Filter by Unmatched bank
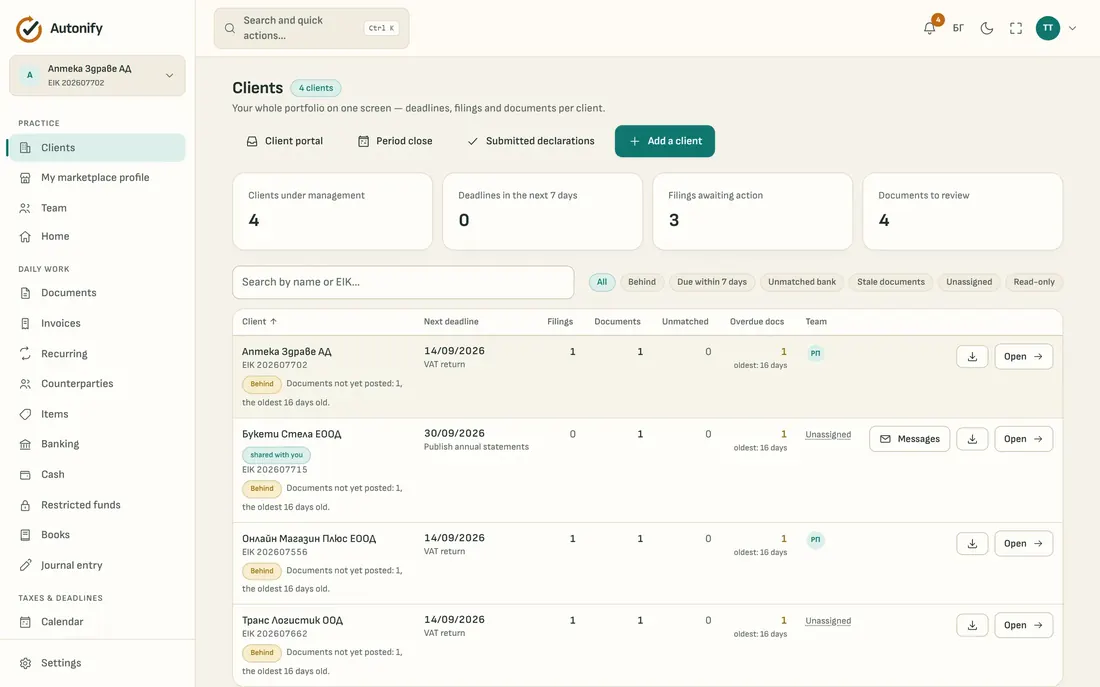 pos(802,282)
